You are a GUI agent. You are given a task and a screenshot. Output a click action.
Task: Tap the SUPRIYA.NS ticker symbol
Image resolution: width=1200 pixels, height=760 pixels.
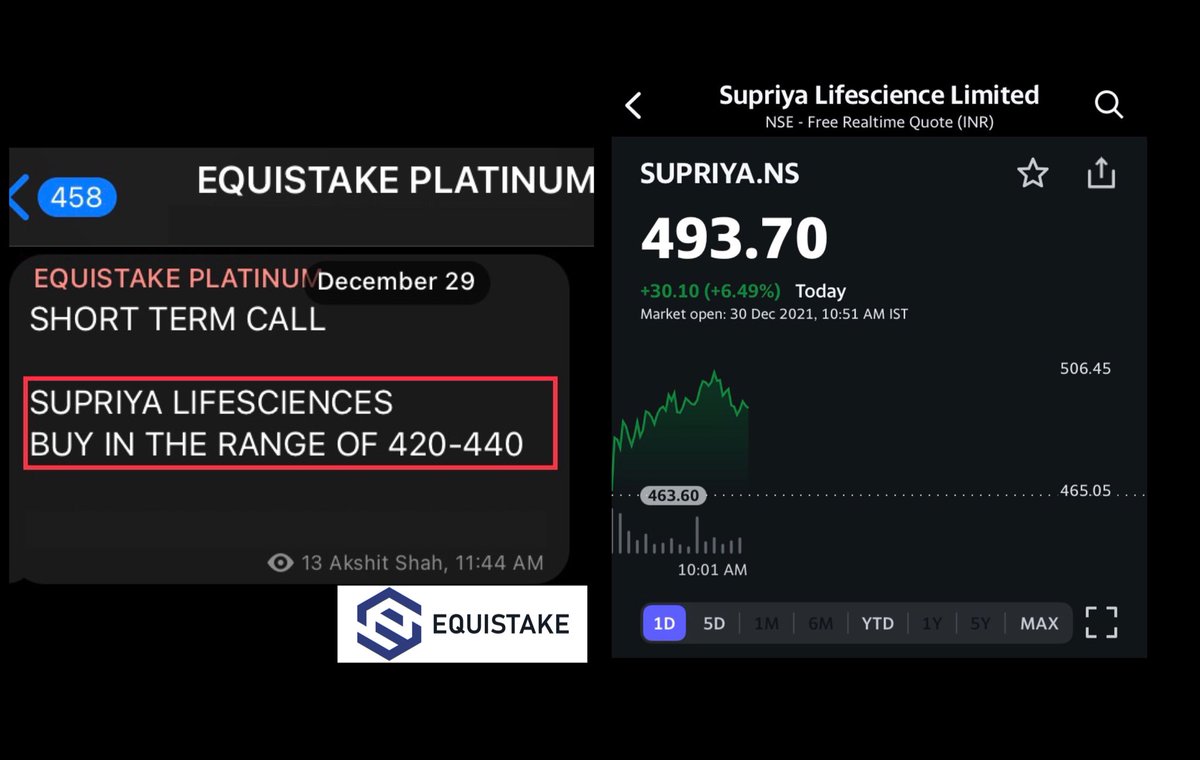[719, 174]
